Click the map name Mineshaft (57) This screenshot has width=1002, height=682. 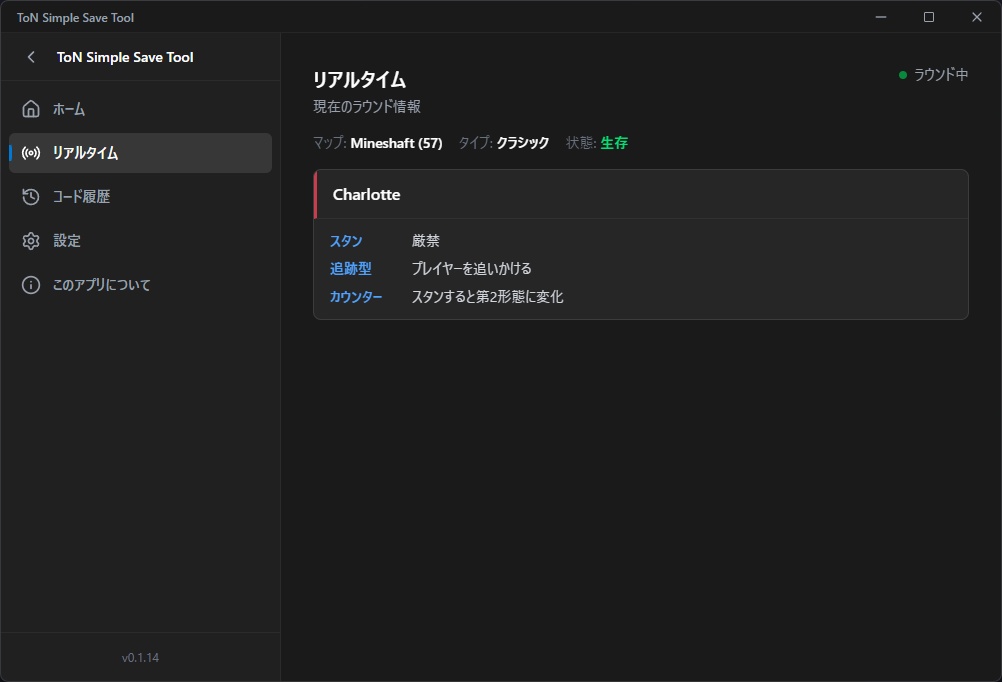[x=396, y=143]
